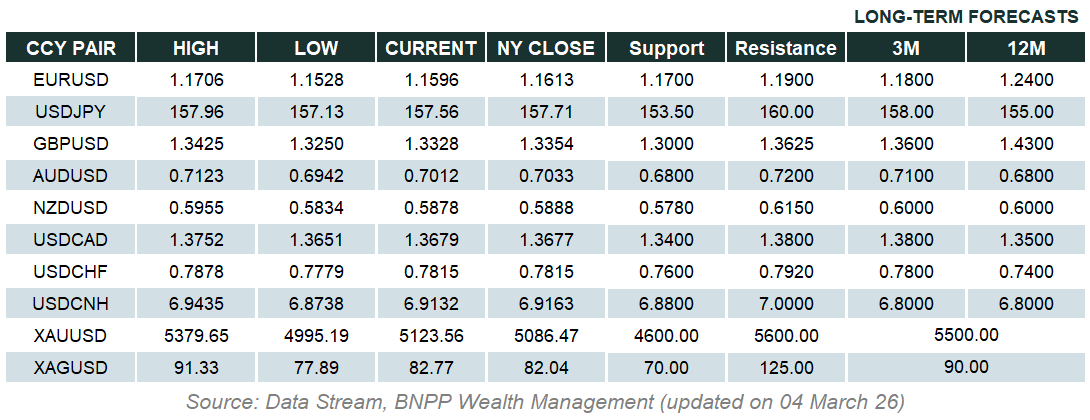Click the XAUUSD current price 5123.56
Image resolution: width=1090 pixels, height=420 pixels.
click(431, 335)
